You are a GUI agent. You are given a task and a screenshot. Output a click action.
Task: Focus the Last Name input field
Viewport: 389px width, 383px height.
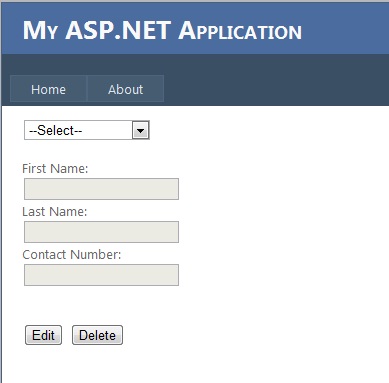[101, 232]
